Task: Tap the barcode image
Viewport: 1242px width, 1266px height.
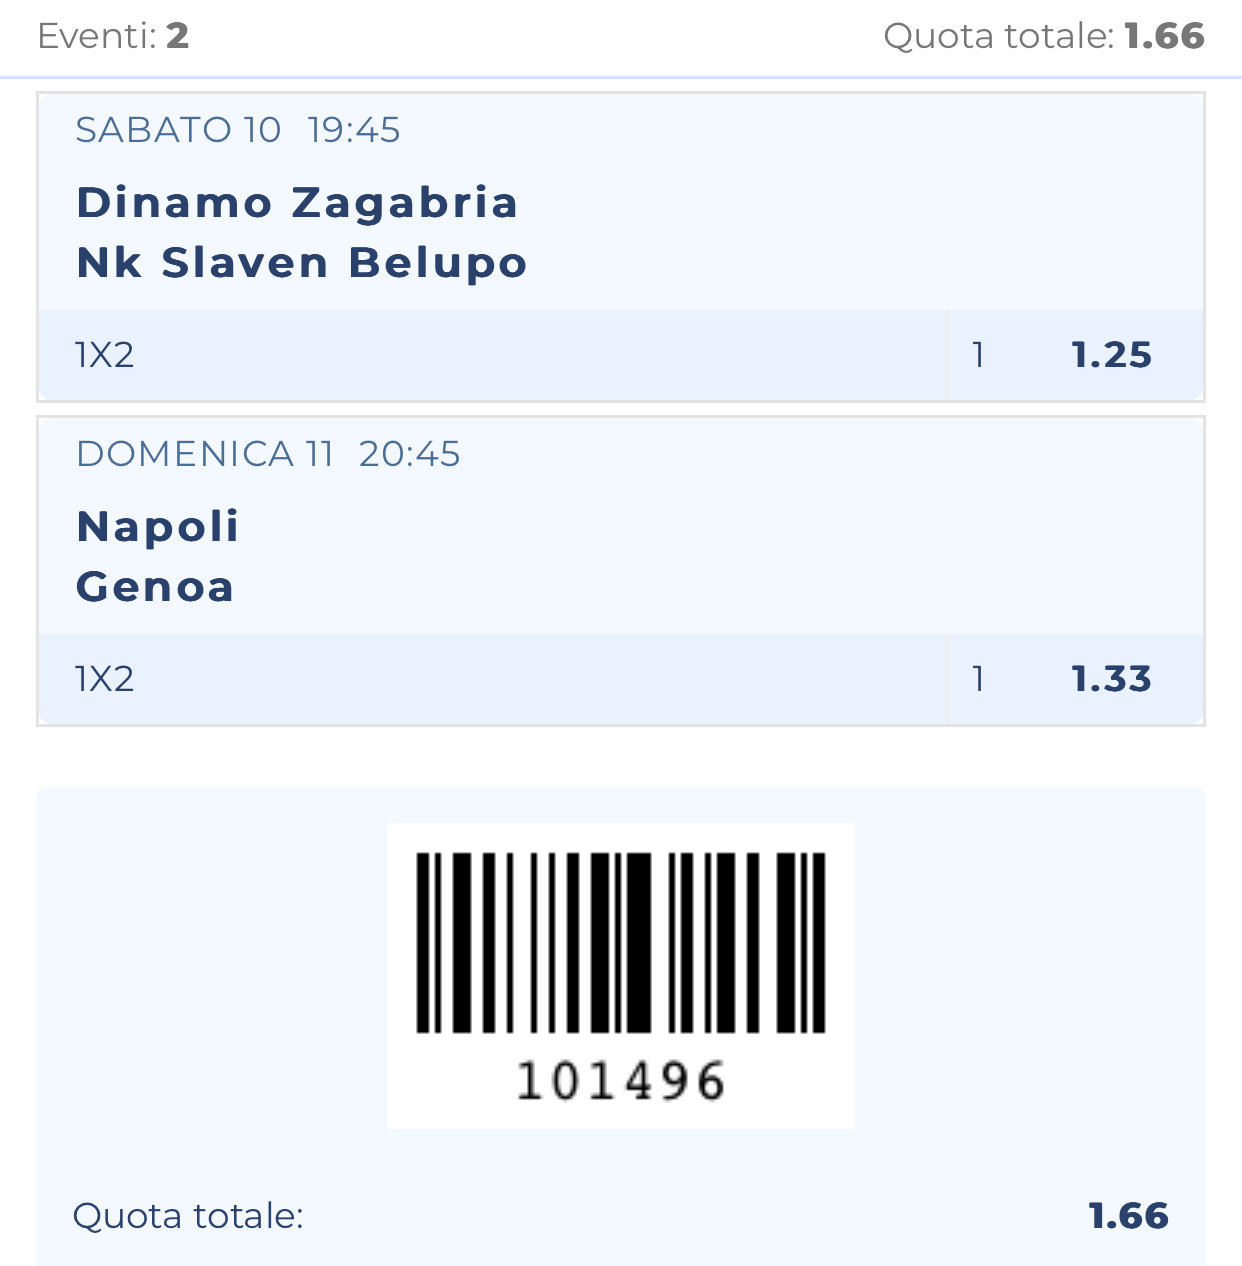Action: click(620, 942)
